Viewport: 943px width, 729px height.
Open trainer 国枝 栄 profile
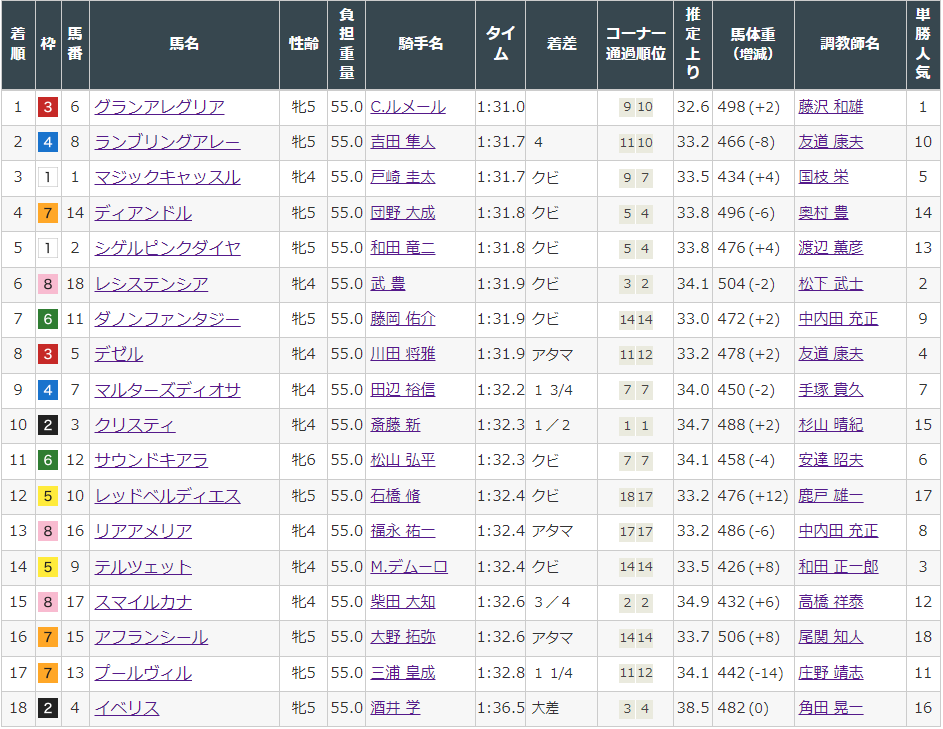coord(823,177)
